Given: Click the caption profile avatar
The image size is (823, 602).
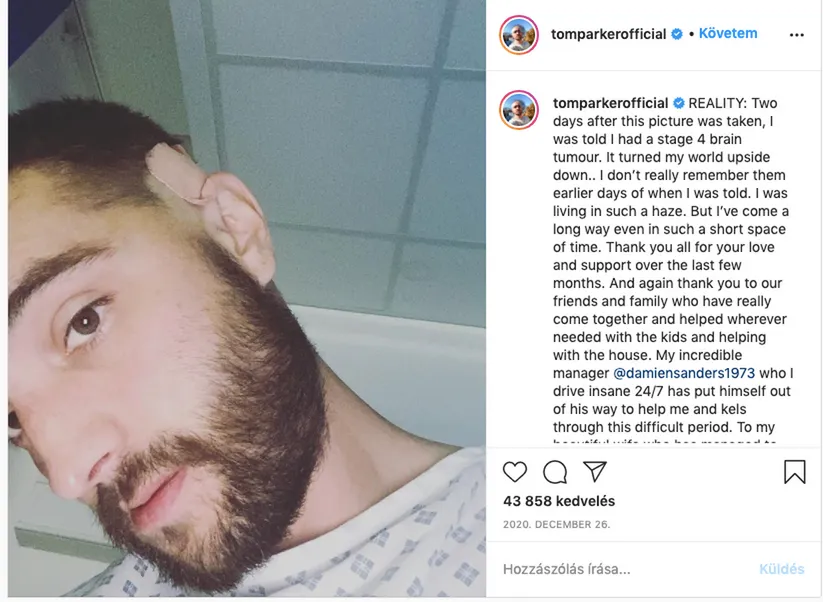Looking at the screenshot, I should point(519,110).
